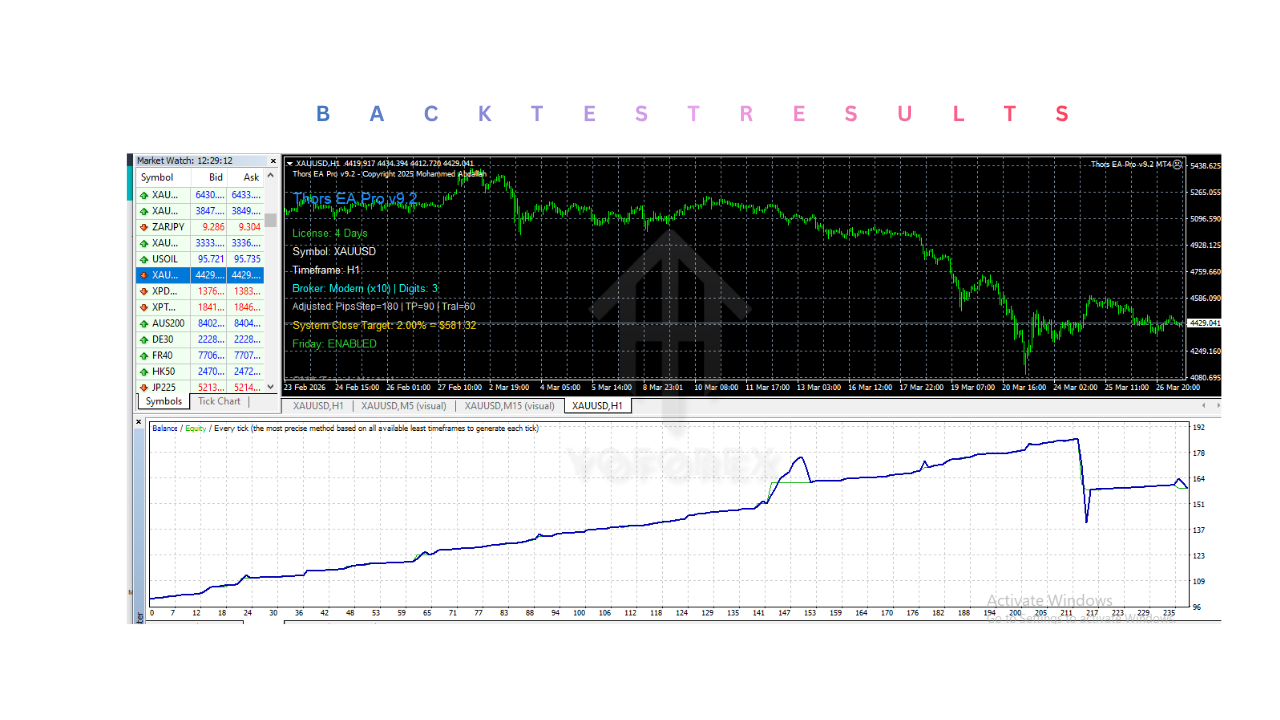Screen dimensions: 1280x720
Task: Click the red down-arrow icon beside JP225
Action: pyautogui.click(x=142, y=387)
